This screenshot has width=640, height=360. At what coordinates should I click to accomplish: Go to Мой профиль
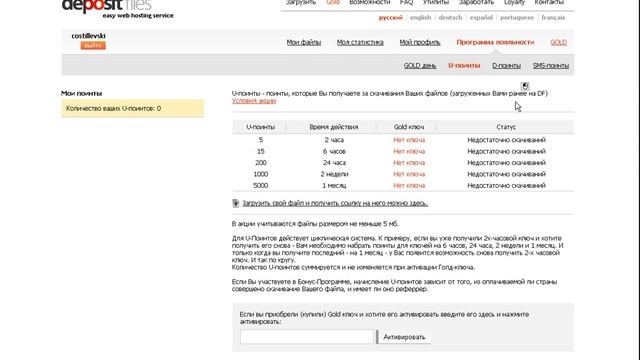(x=420, y=42)
